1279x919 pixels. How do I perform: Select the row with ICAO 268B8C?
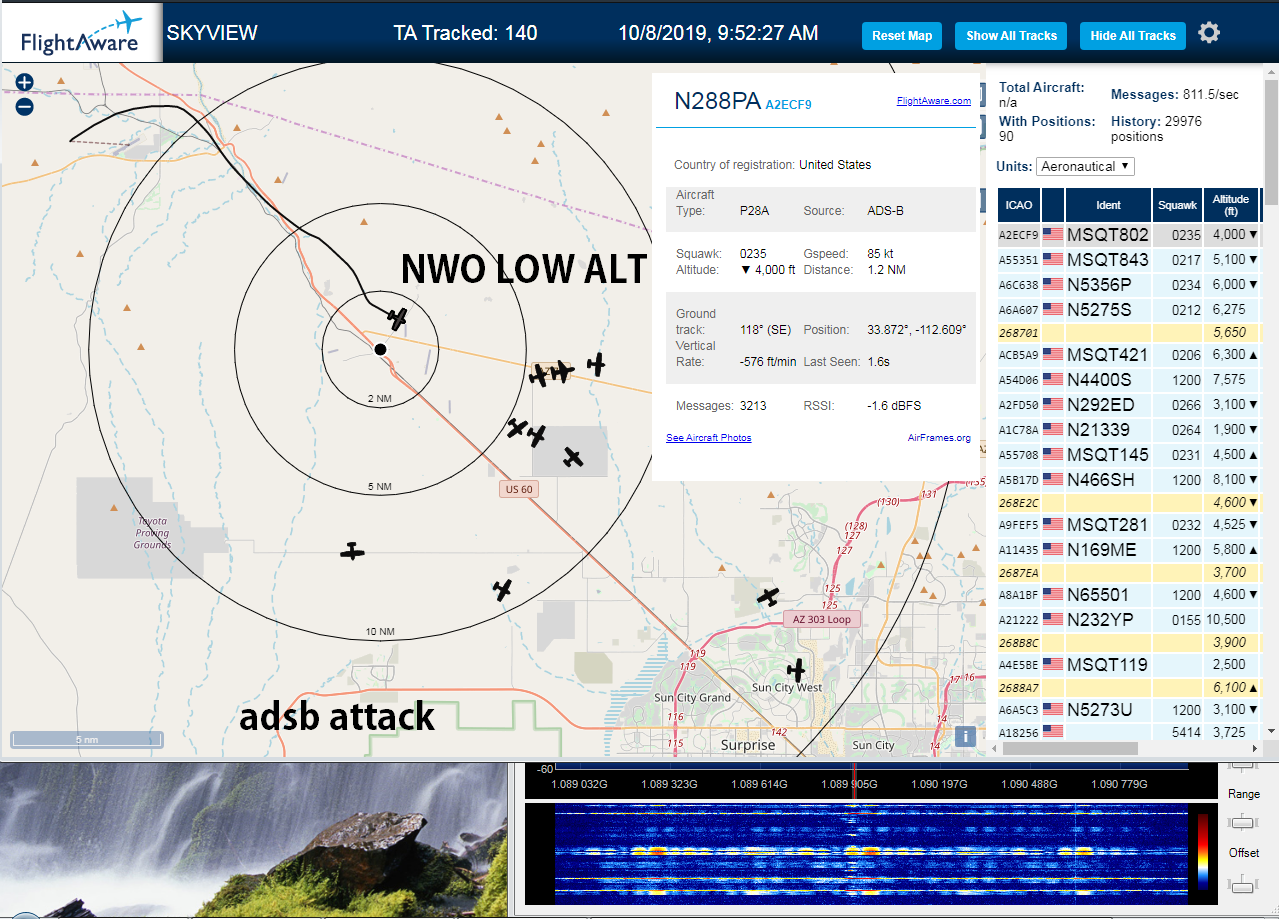click(1129, 642)
